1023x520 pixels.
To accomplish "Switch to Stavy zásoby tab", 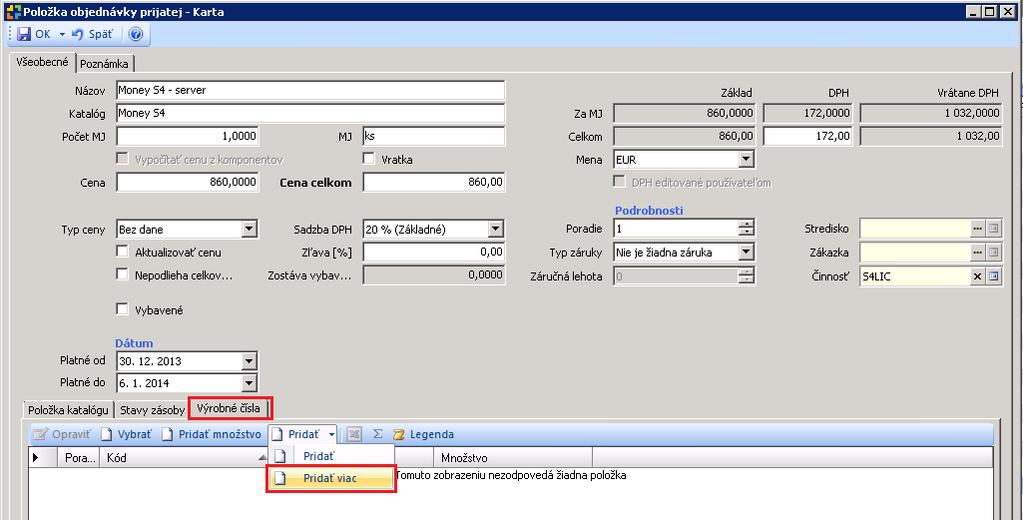I will pos(152,410).
